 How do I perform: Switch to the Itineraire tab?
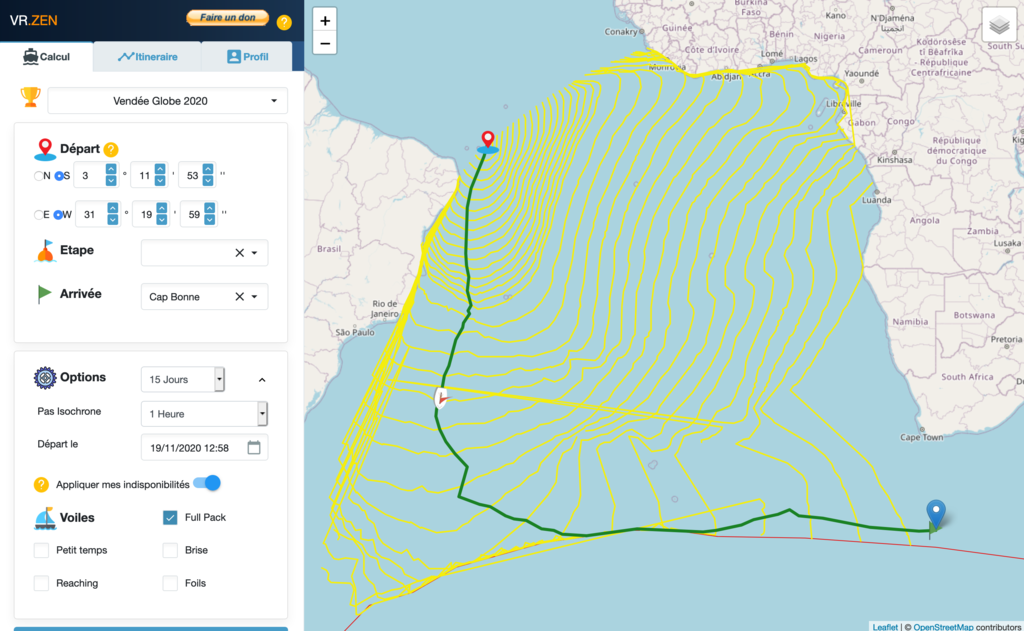point(148,57)
